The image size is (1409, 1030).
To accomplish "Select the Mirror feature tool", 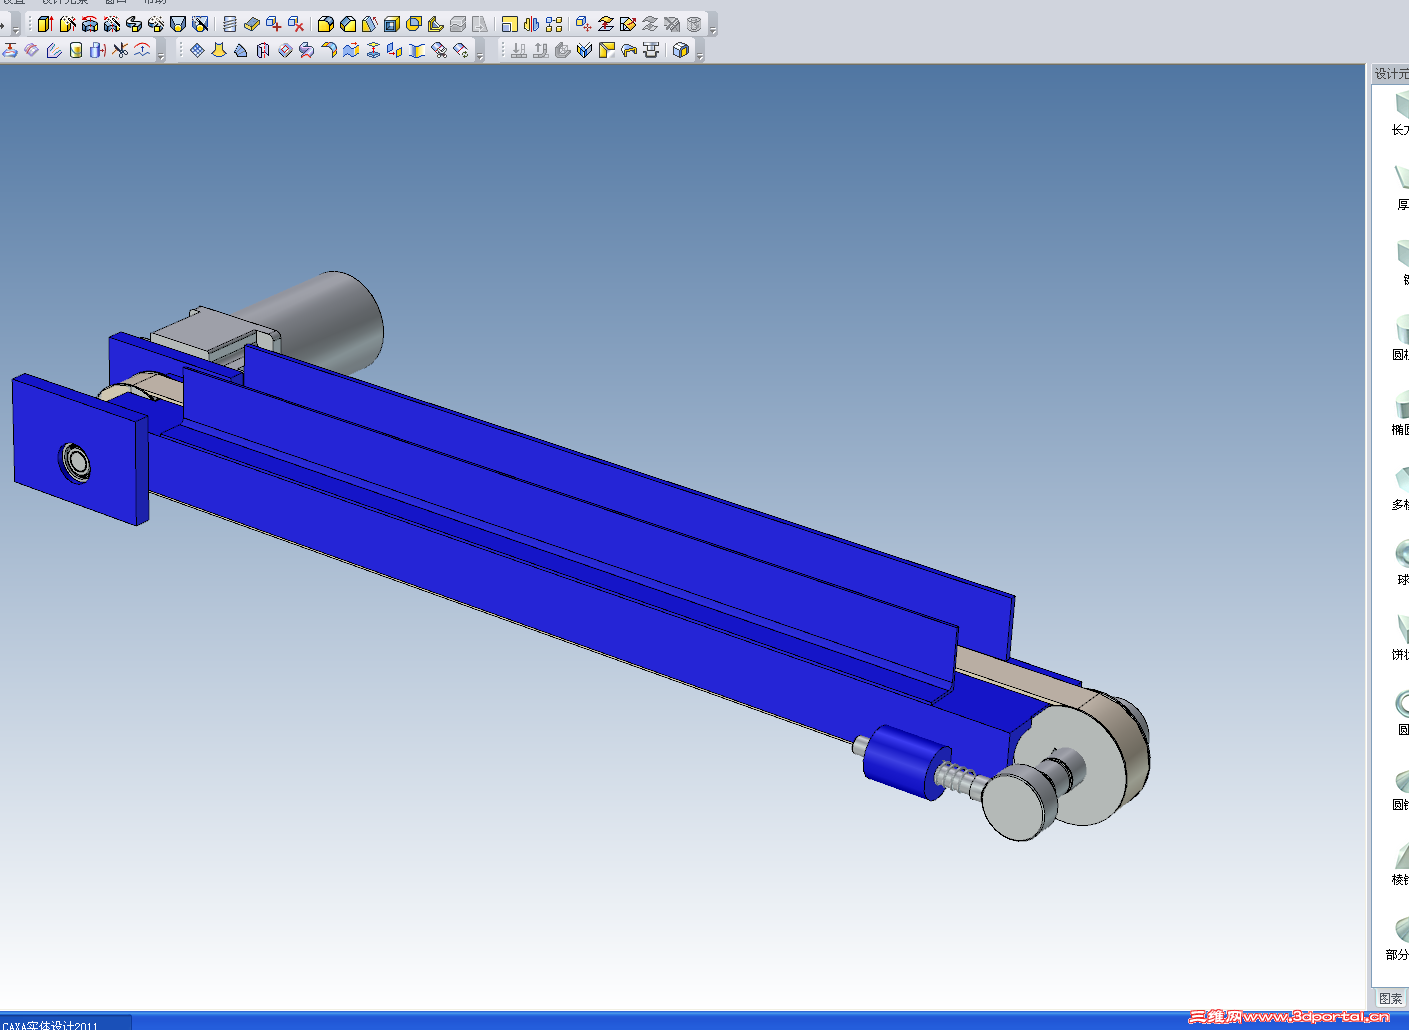I will click(x=531, y=24).
